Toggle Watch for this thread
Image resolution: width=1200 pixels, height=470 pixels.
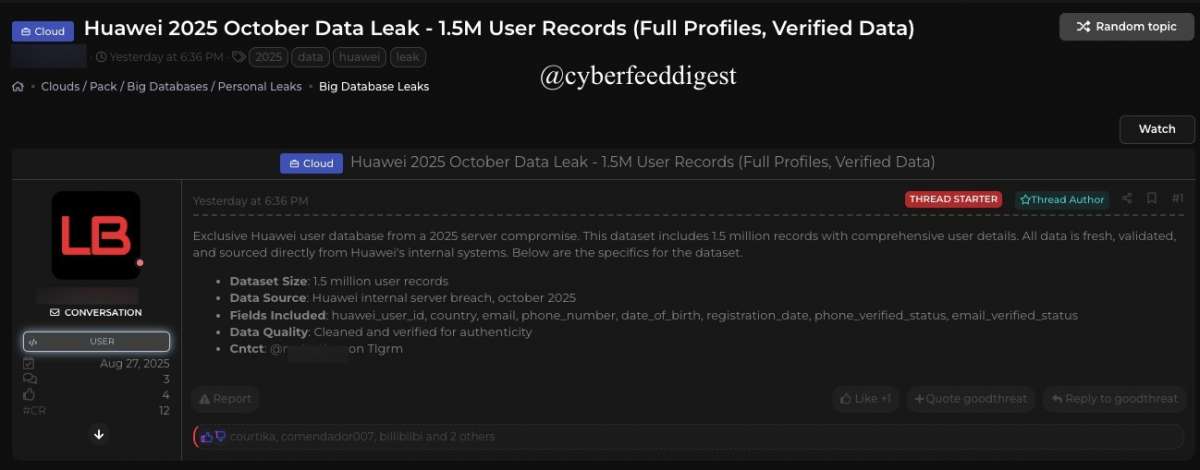tap(1157, 129)
